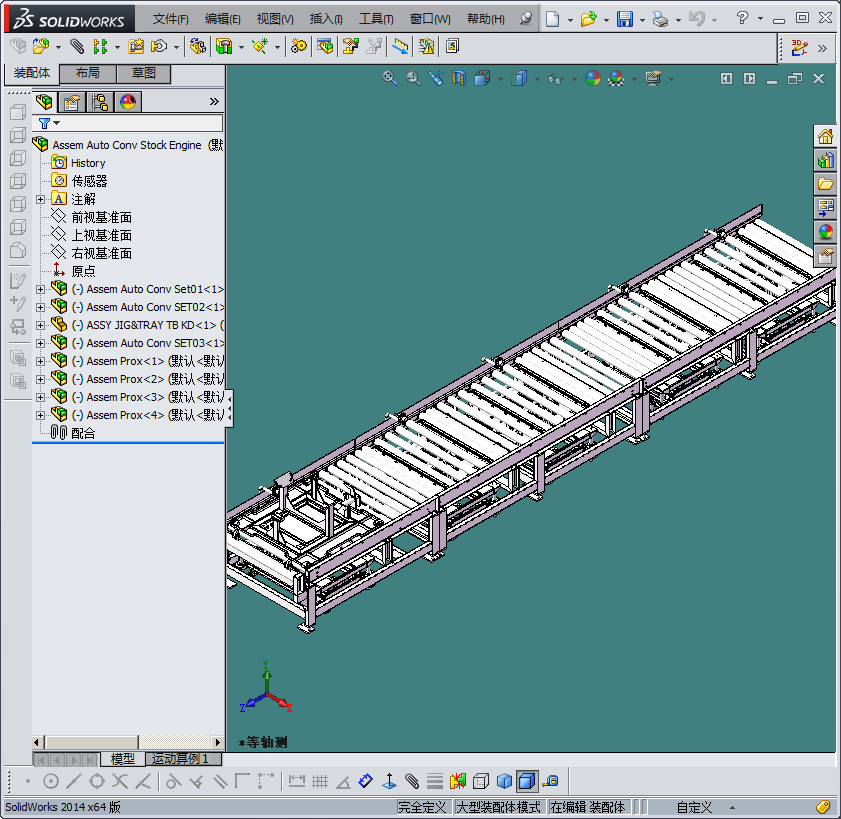Switch to the 运动算例 1 motion study tab
This screenshot has height=819, width=841.
click(x=180, y=759)
